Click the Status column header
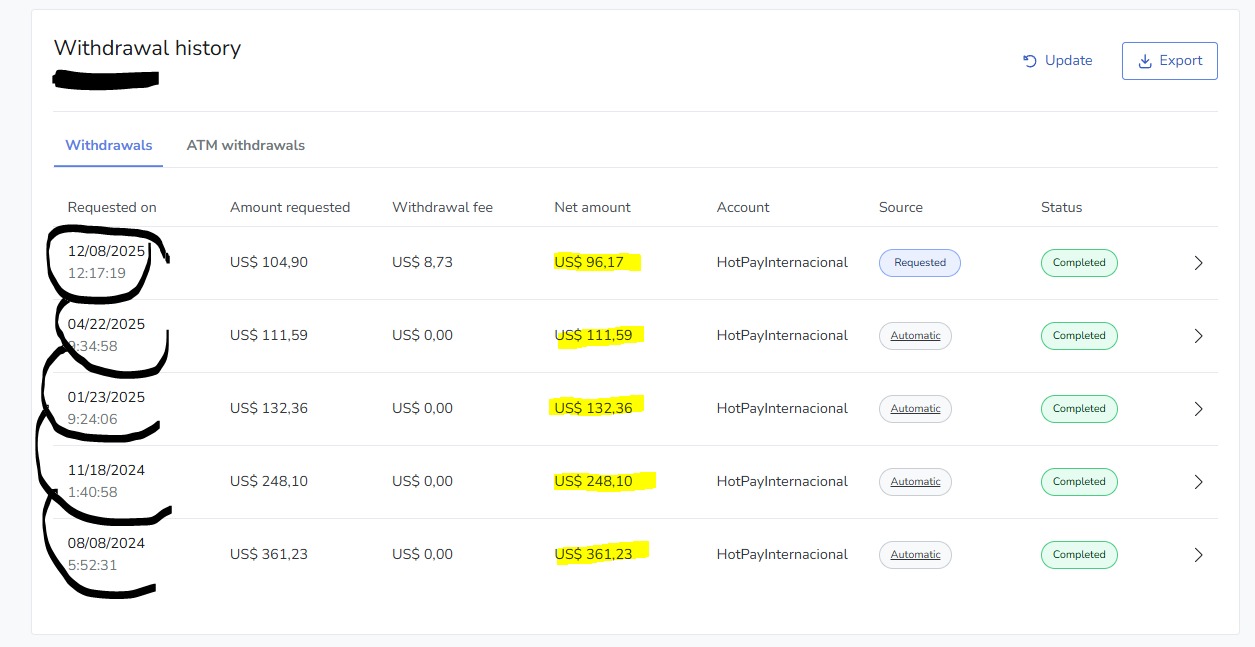This screenshot has width=1255, height=647. [x=1062, y=207]
